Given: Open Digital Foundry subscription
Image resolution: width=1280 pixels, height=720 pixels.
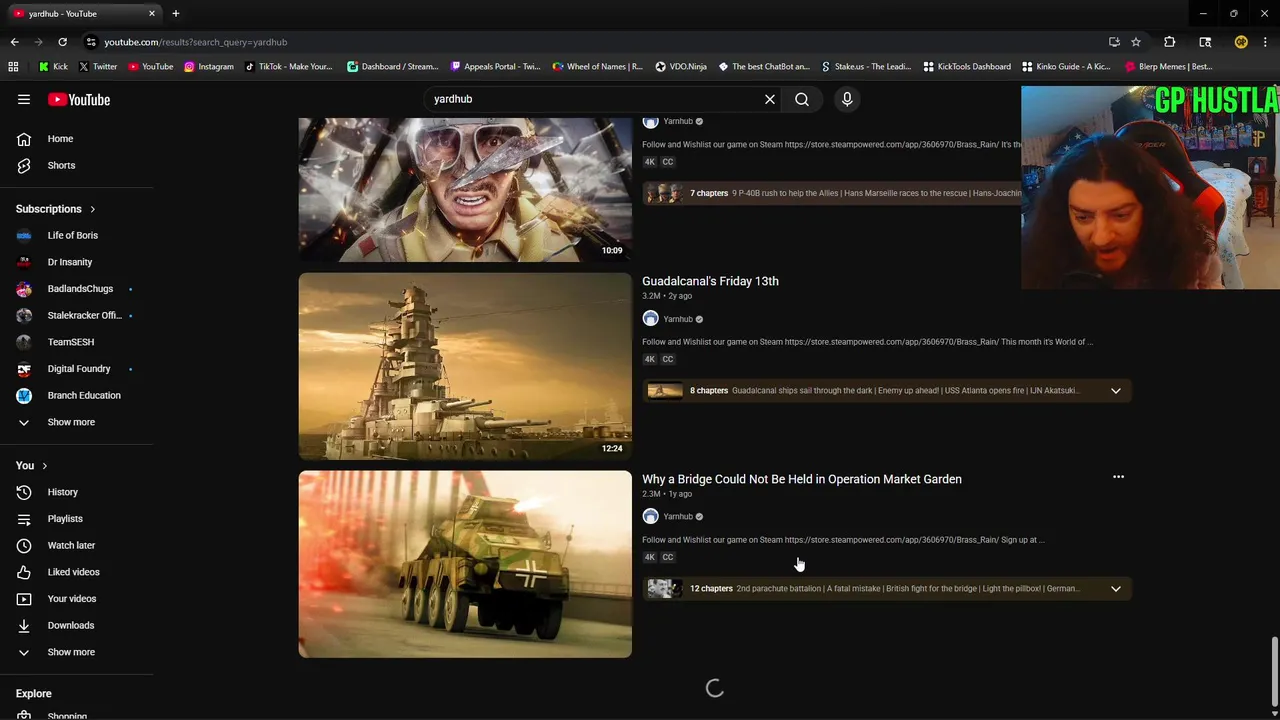Looking at the screenshot, I should point(76,369).
